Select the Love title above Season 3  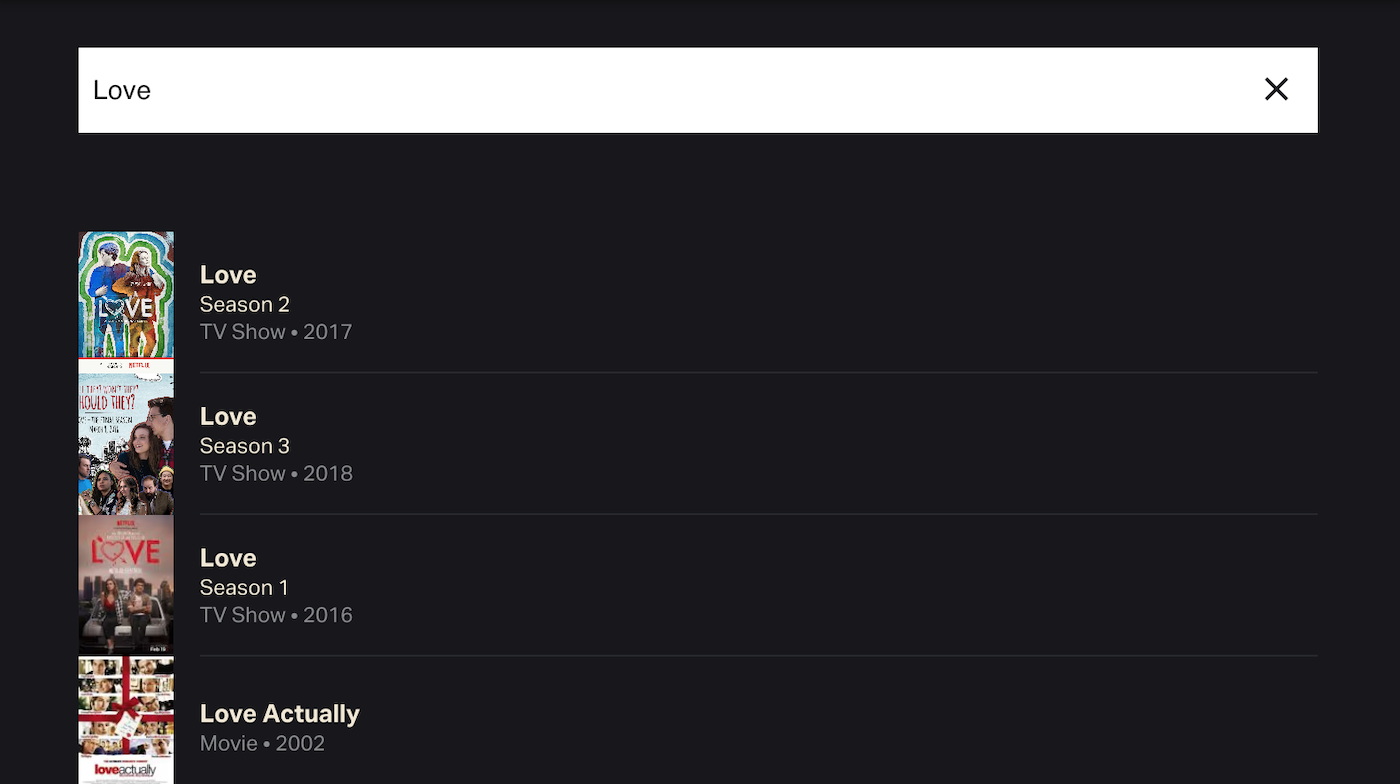point(228,416)
